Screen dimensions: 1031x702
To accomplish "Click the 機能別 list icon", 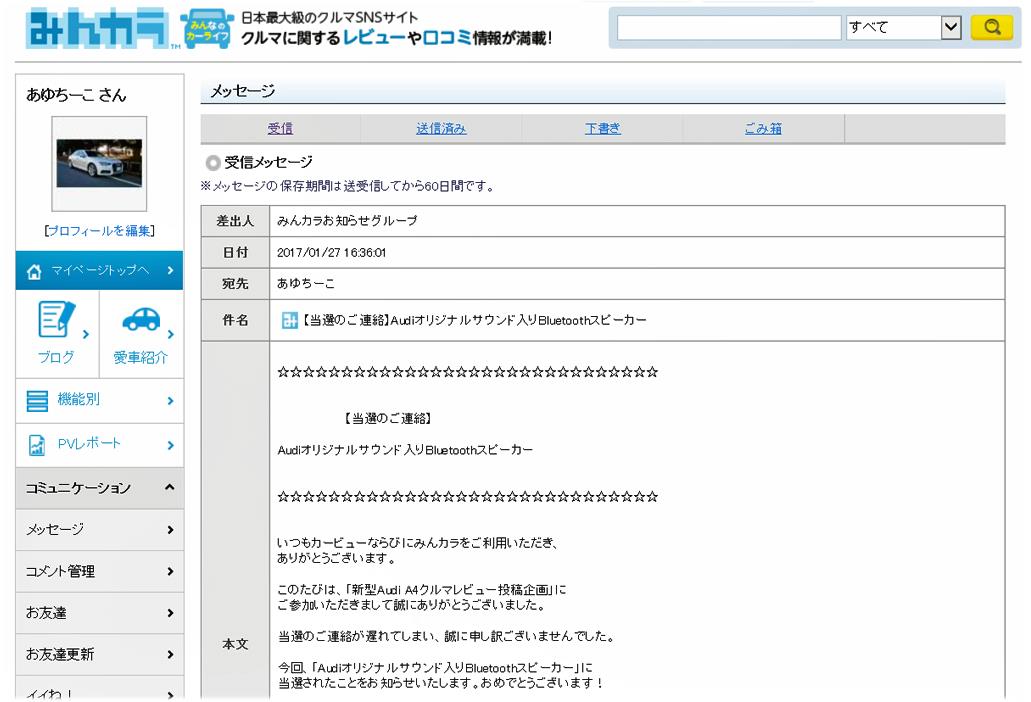I will pyautogui.click(x=37, y=400).
